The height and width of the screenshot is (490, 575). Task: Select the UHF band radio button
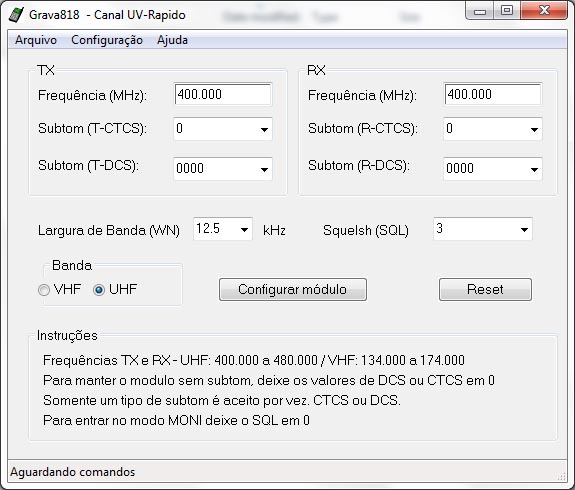99,290
